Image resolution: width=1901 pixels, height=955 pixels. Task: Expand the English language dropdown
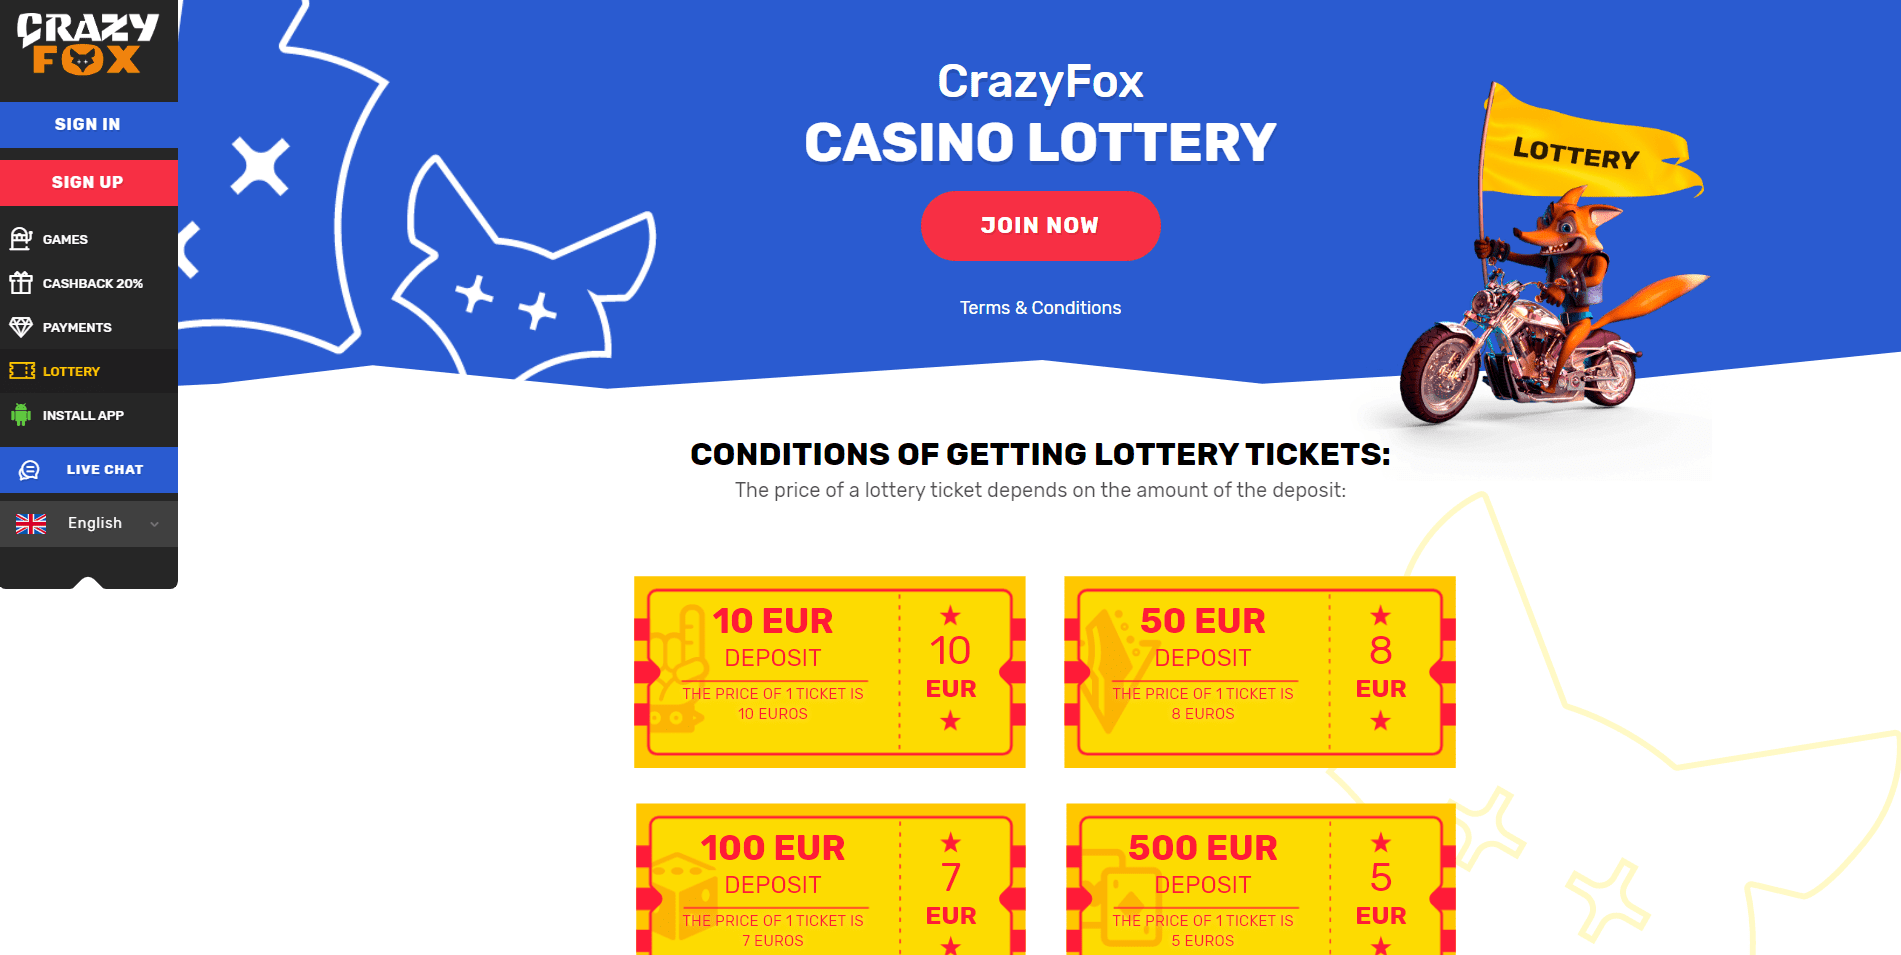(154, 524)
